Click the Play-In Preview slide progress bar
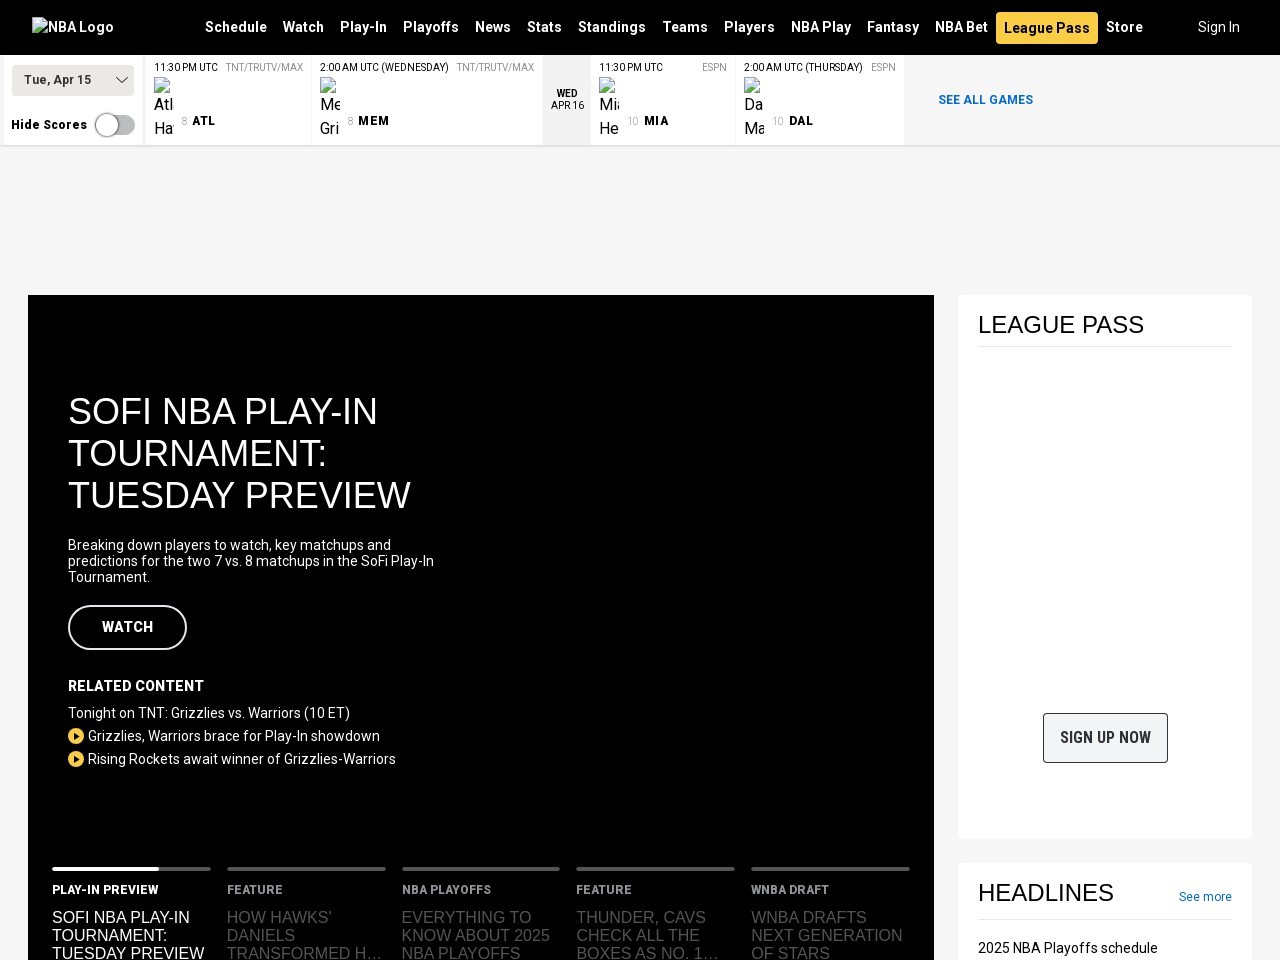This screenshot has width=1280, height=960. (131, 869)
